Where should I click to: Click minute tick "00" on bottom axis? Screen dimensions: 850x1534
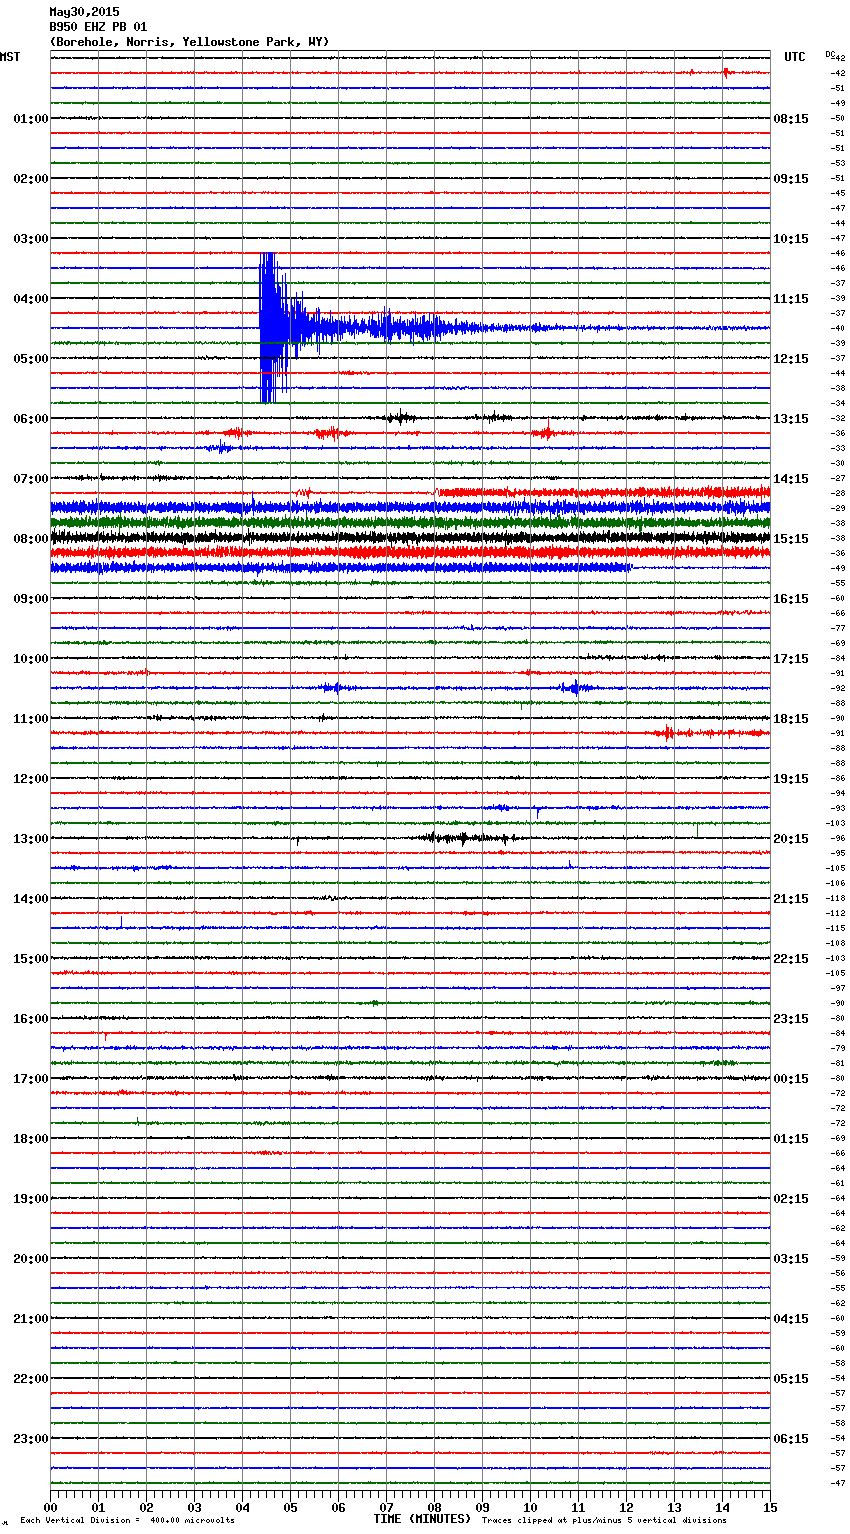click(x=50, y=1507)
